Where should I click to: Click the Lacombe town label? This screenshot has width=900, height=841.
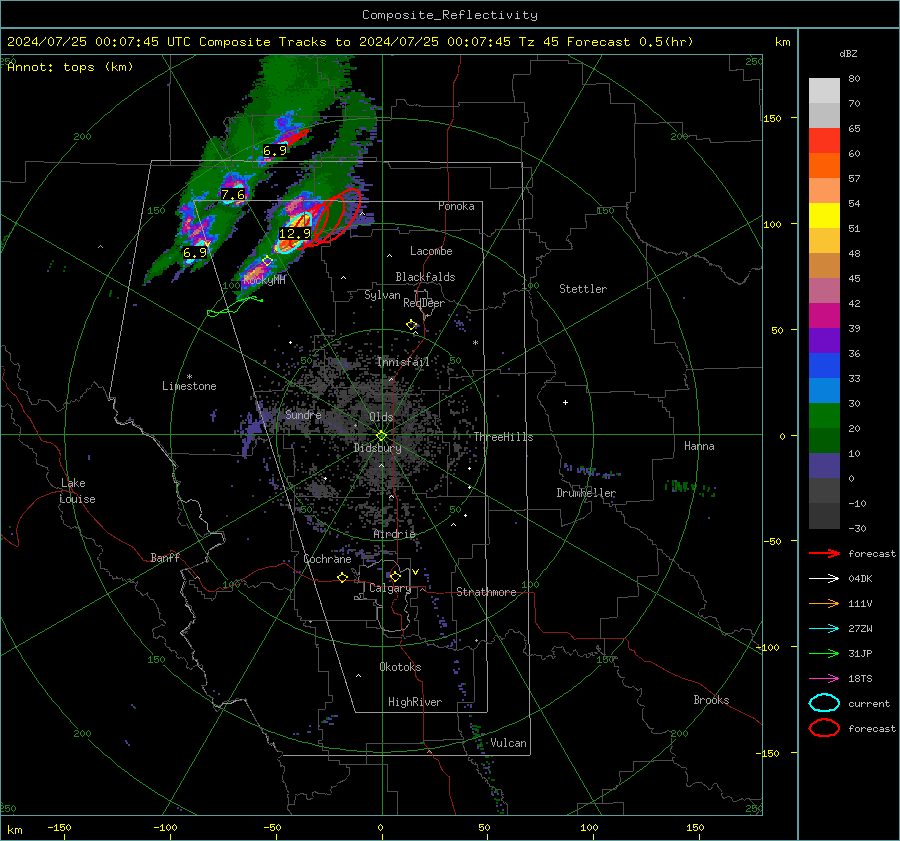(x=431, y=251)
